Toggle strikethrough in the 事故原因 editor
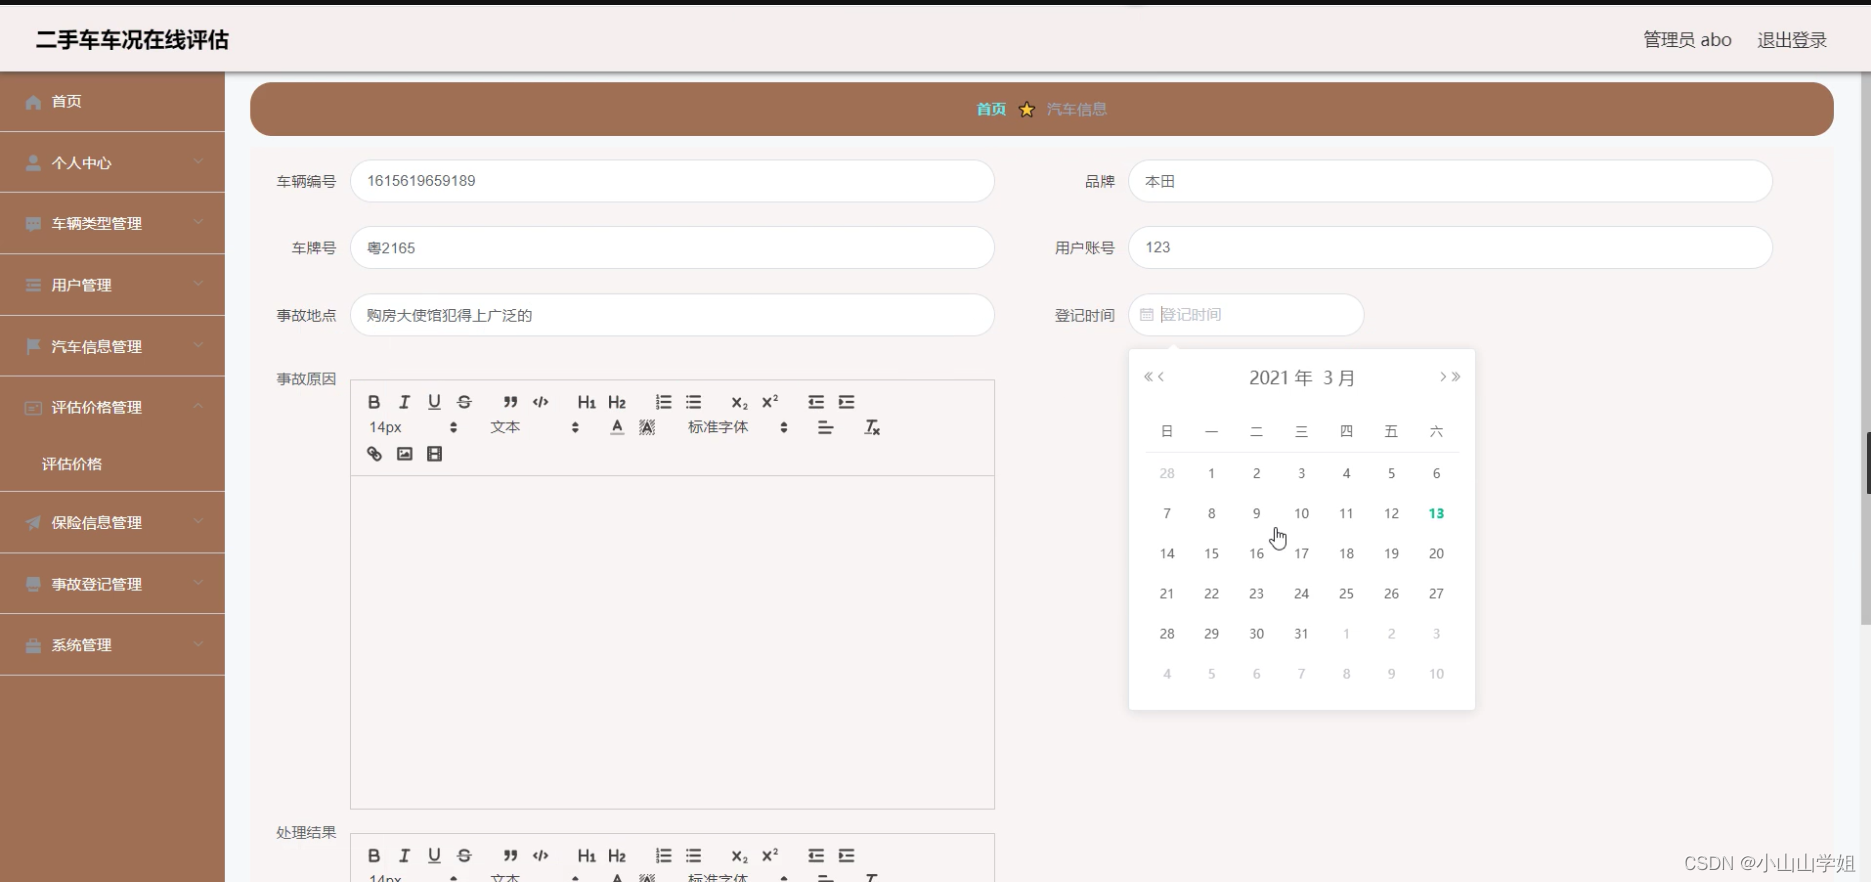 464,402
